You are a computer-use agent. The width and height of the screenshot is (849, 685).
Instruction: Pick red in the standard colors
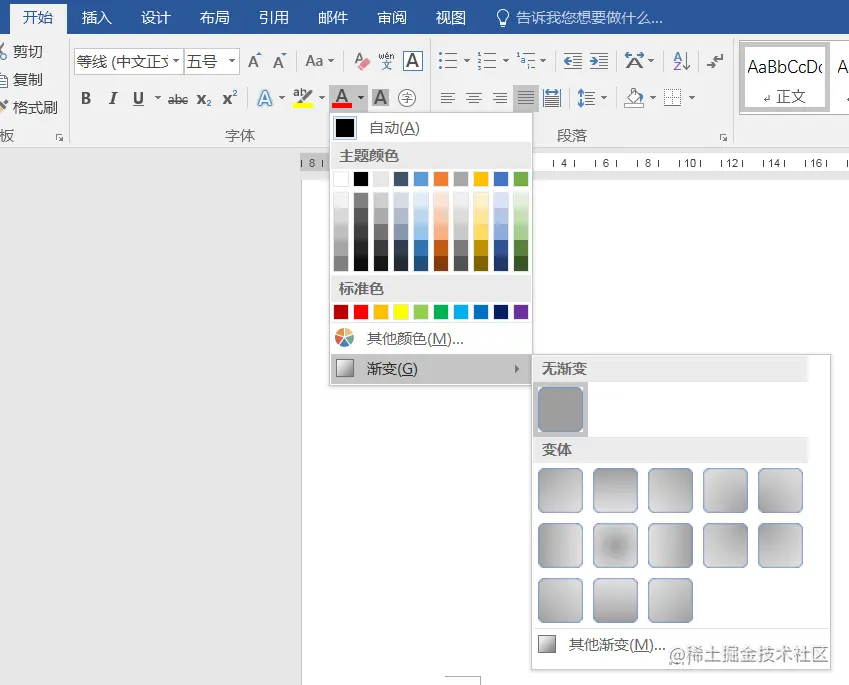(361, 312)
